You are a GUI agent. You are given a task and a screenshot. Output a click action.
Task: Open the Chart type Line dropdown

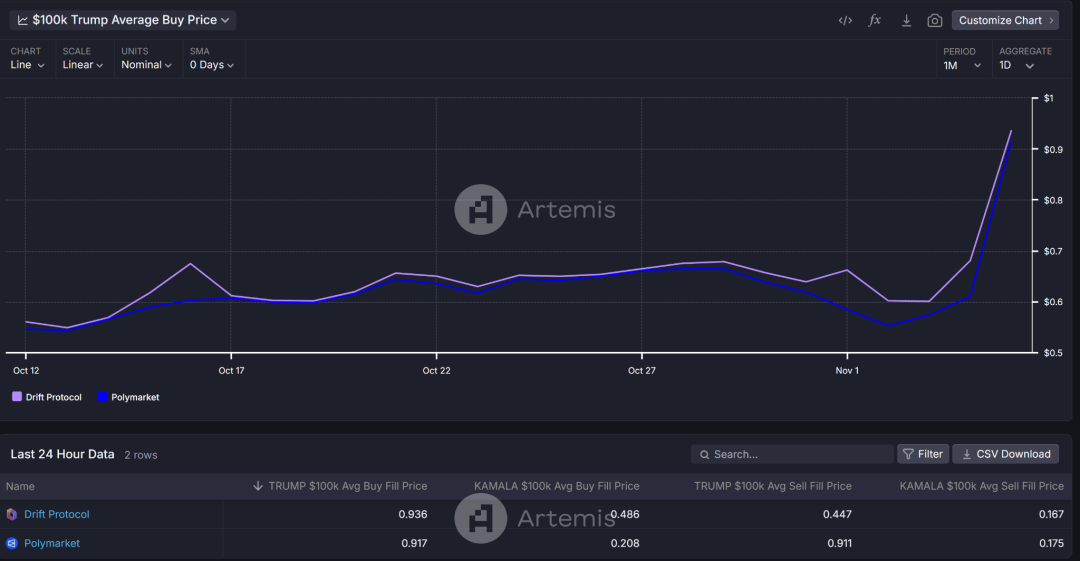[x=28, y=65]
